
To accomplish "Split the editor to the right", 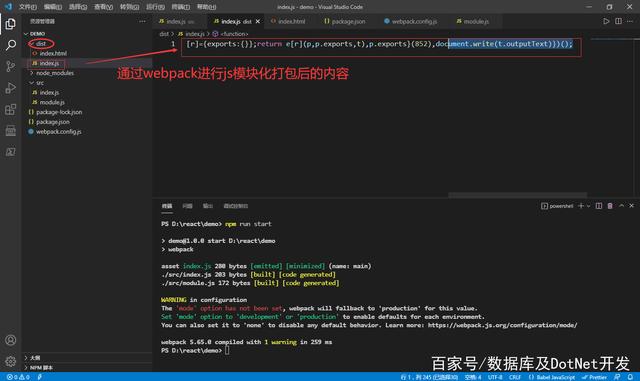I will tap(618, 21).
